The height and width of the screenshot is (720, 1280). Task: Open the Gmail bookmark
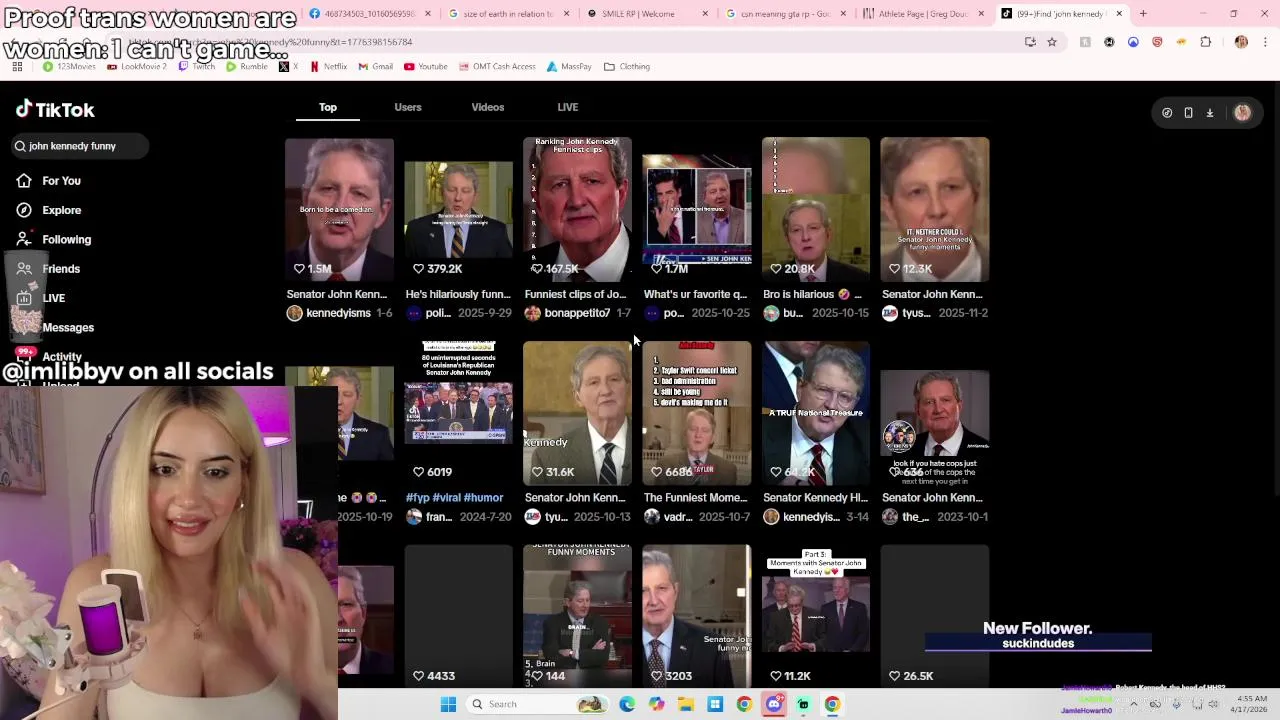click(375, 67)
